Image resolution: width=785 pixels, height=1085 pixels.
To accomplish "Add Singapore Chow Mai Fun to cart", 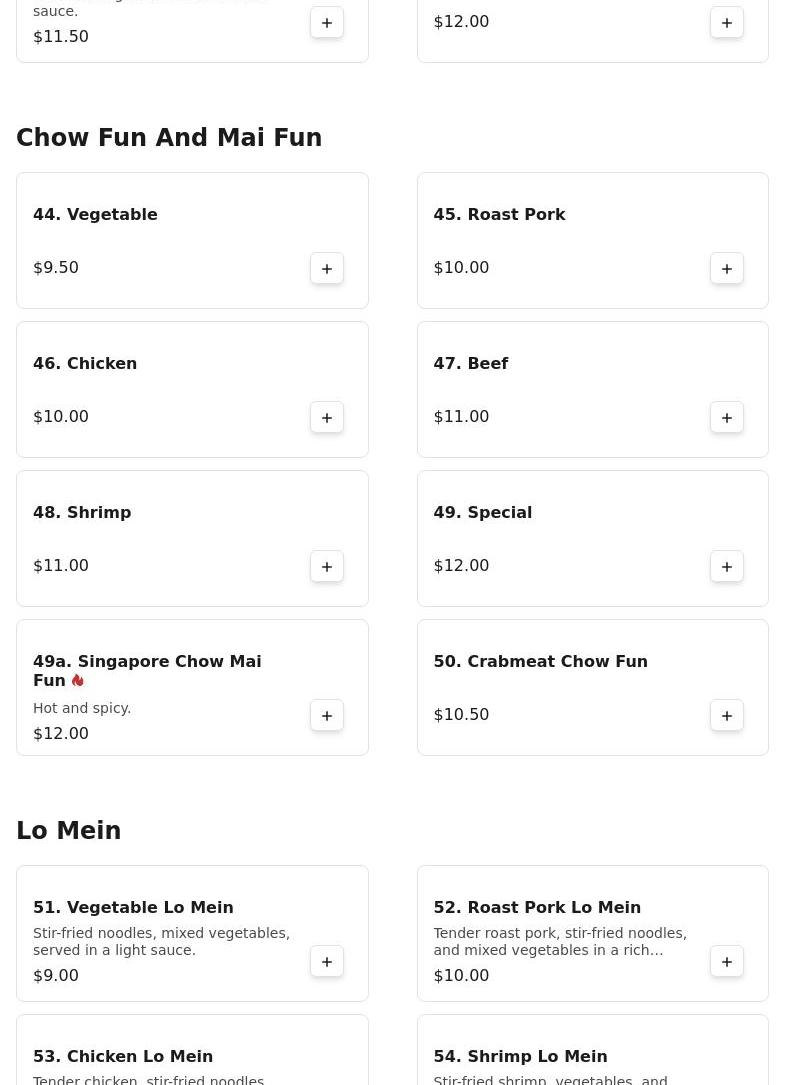I will (327, 715).
